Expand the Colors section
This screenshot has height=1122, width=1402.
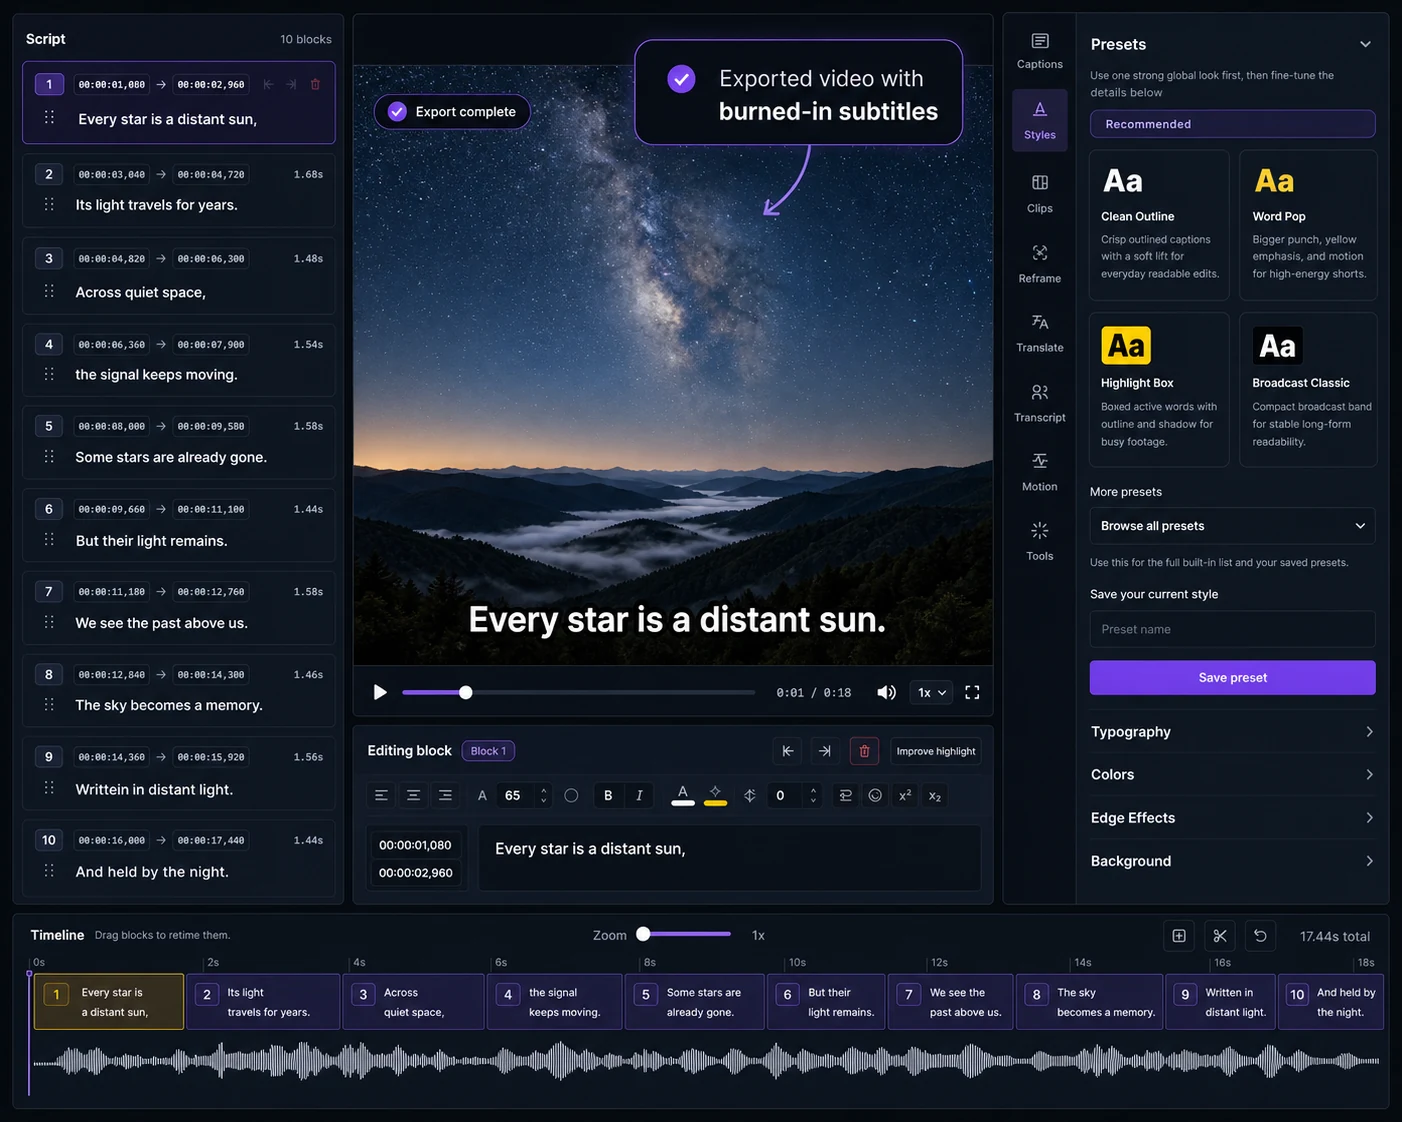(x=1232, y=775)
